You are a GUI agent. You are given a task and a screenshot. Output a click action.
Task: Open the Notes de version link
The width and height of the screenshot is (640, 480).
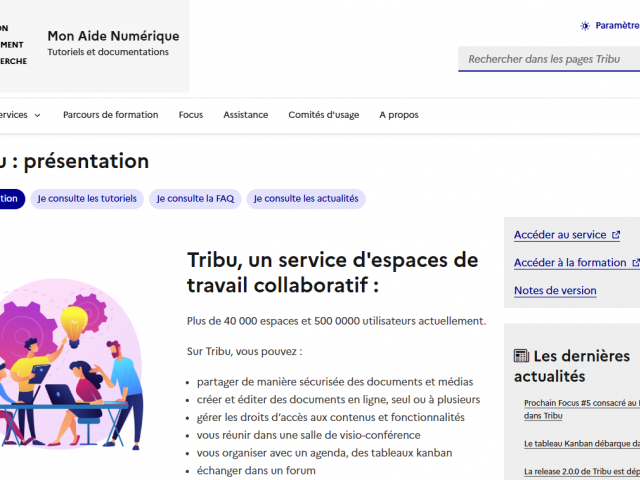(555, 291)
